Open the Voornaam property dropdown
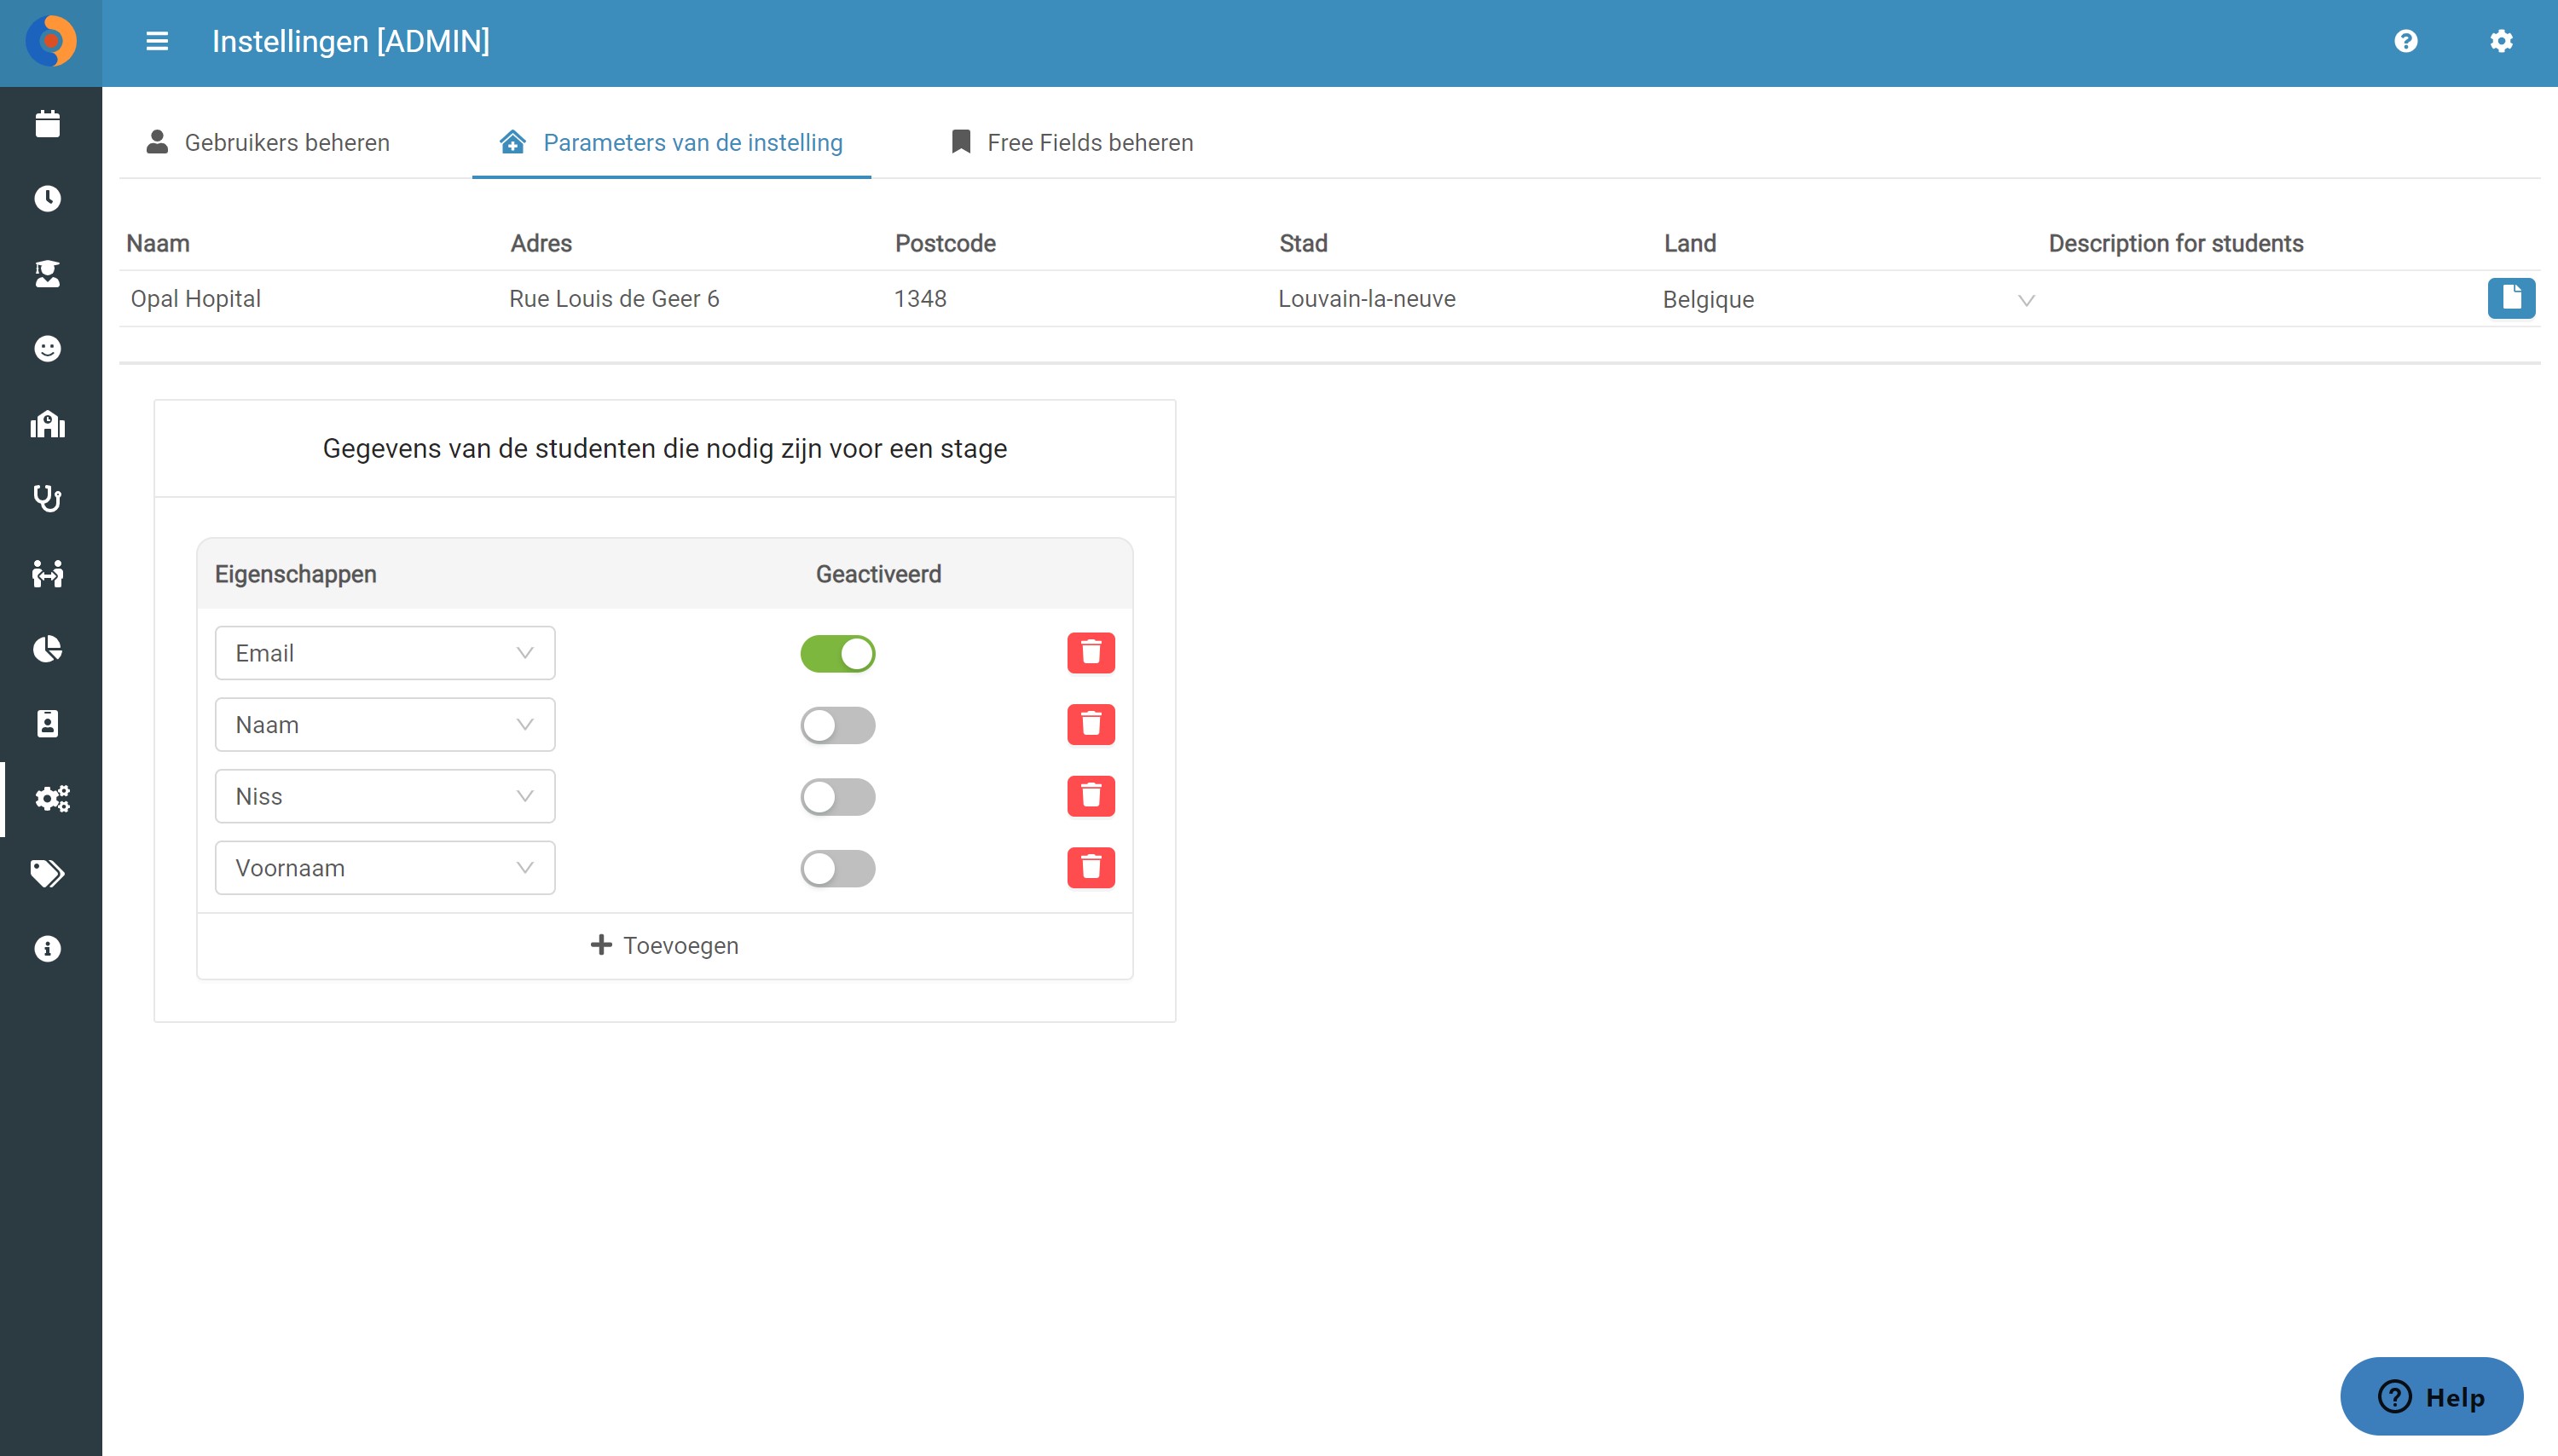 click(x=385, y=868)
